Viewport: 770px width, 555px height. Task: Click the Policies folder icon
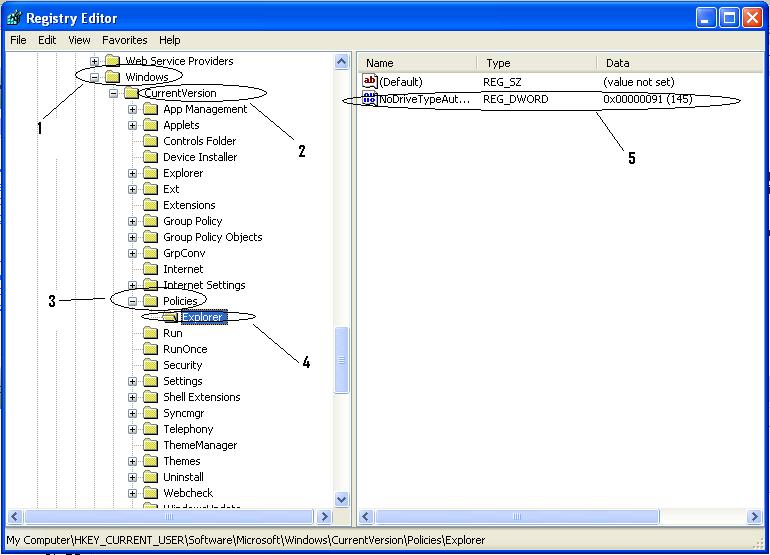[x=151, y=301]
